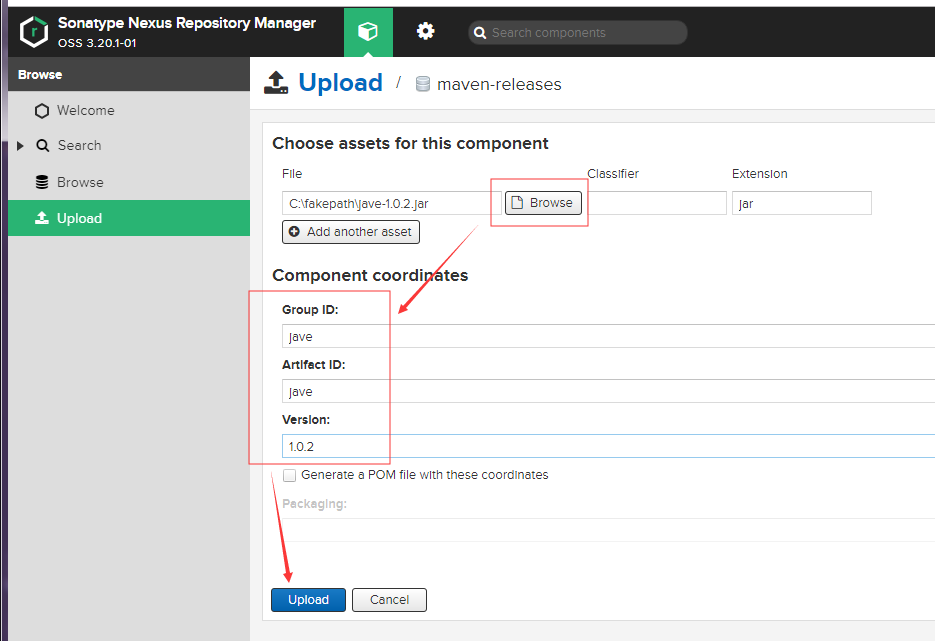Focus the Search components field
The width and height of the screenshot is (935, 641).
[x=577, y=33]
